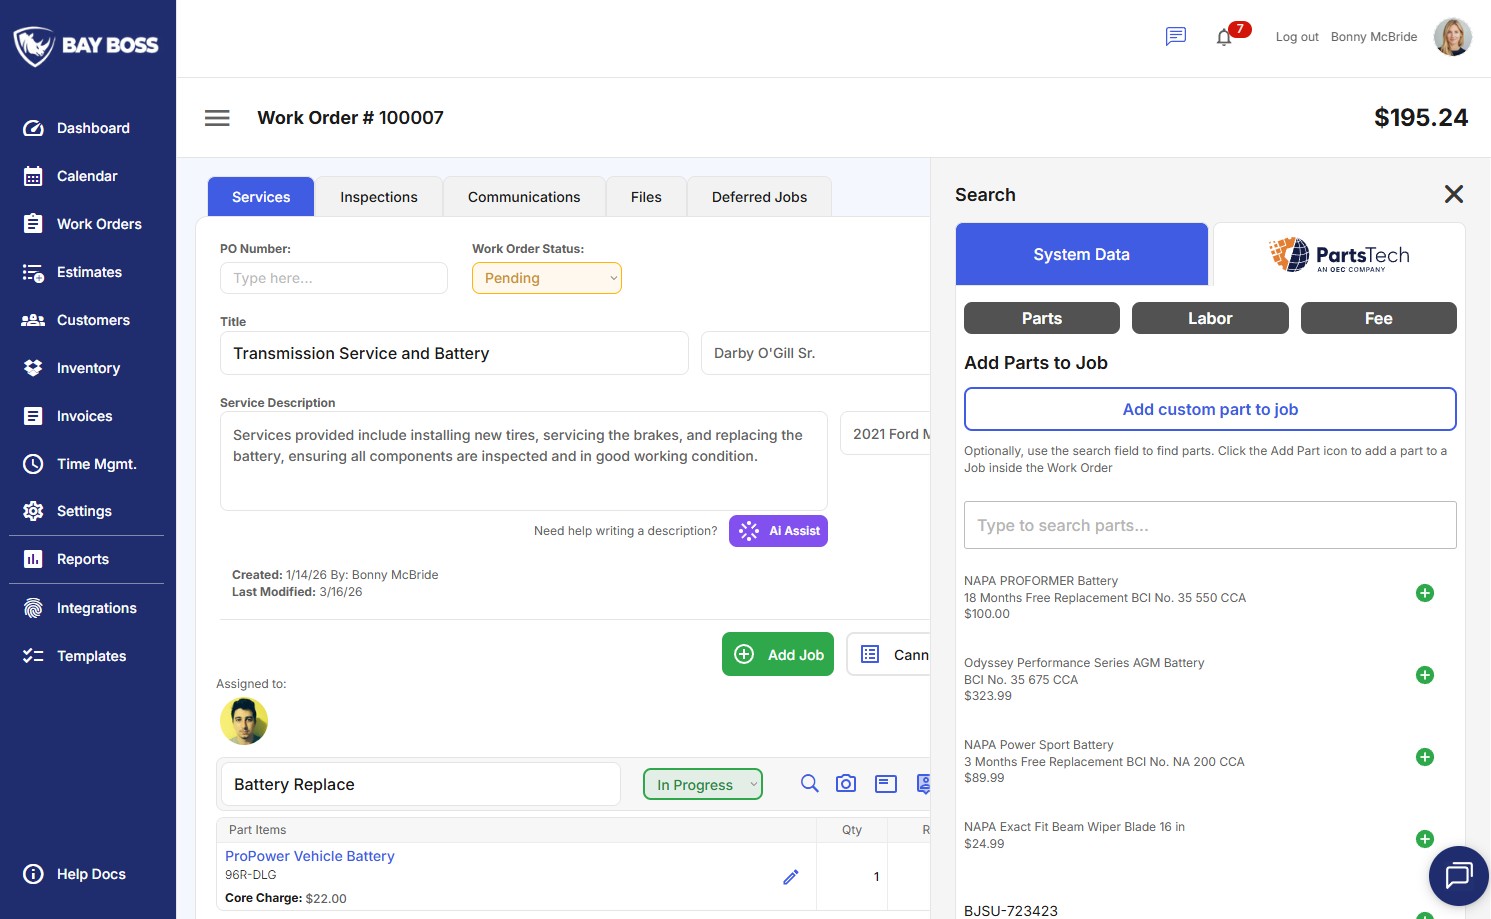Open notifications bell with 7 alerts
This screenshot has width=1491, height=919.
[x=1223, y=37]
